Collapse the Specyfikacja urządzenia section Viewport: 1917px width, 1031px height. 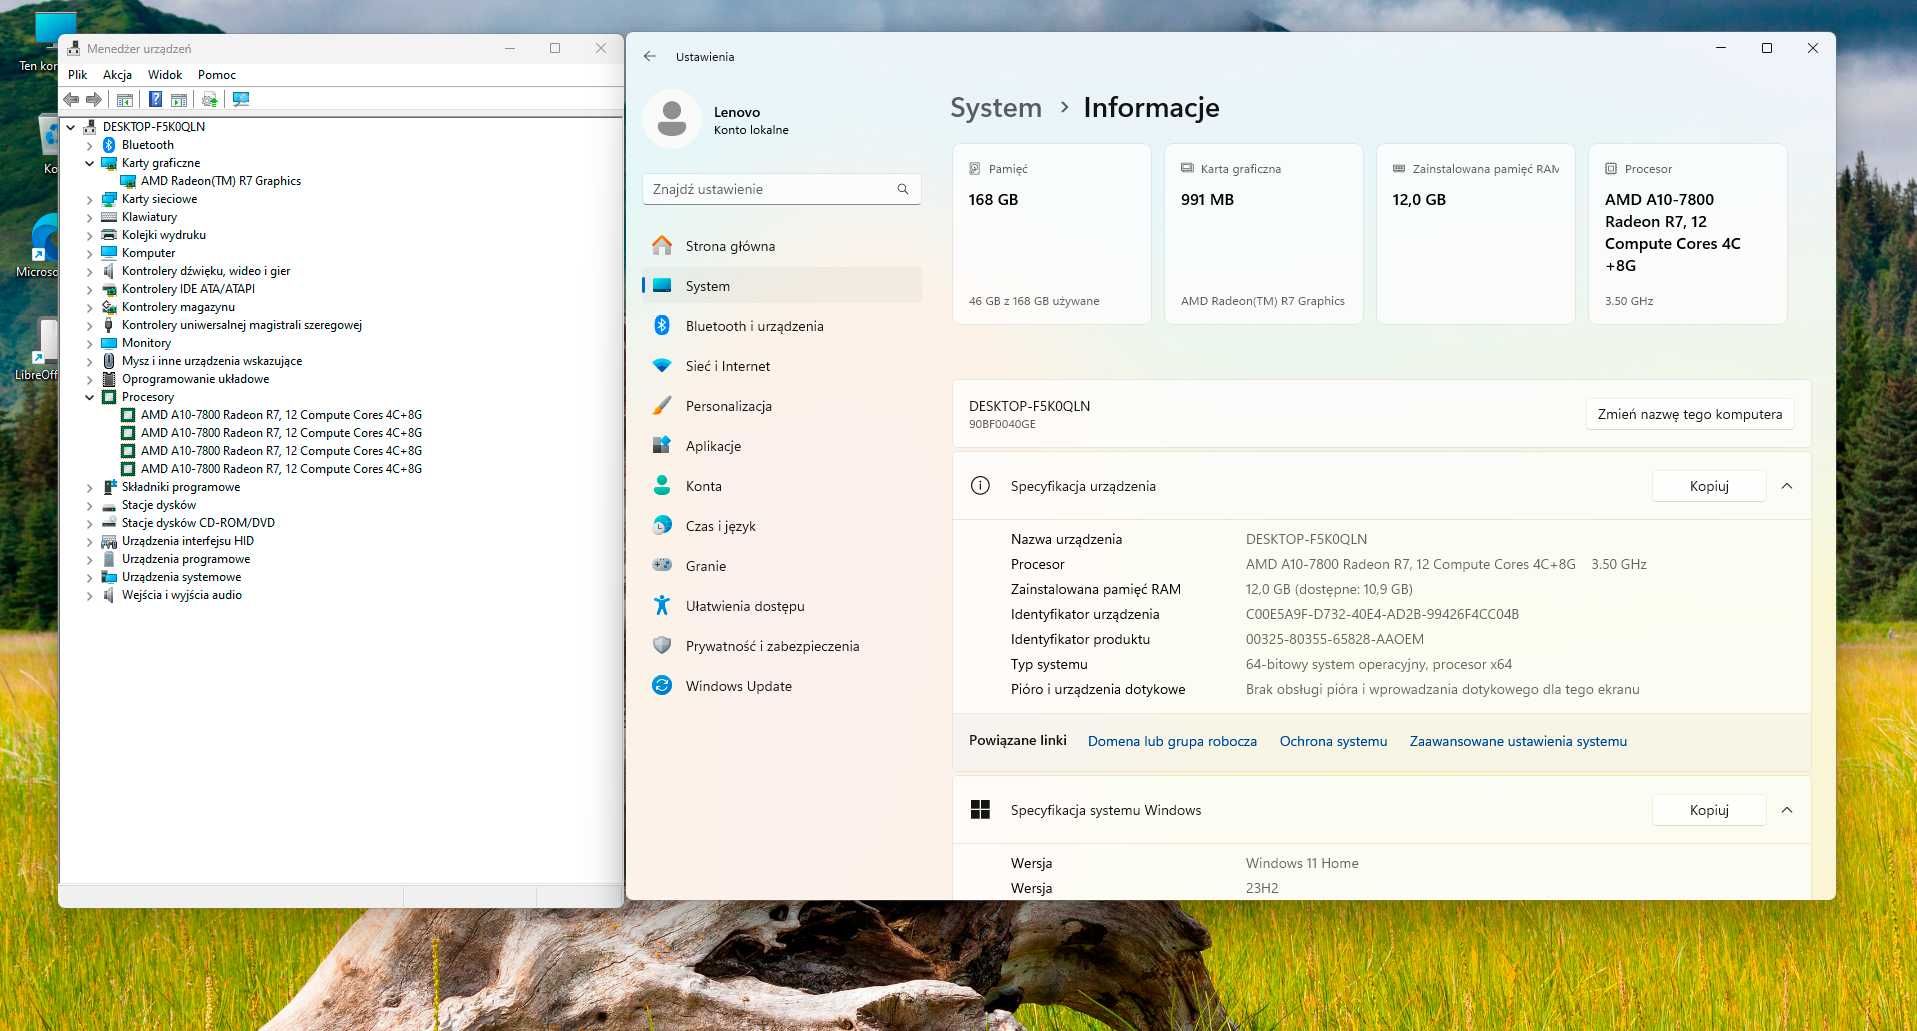pos(1787,486)
